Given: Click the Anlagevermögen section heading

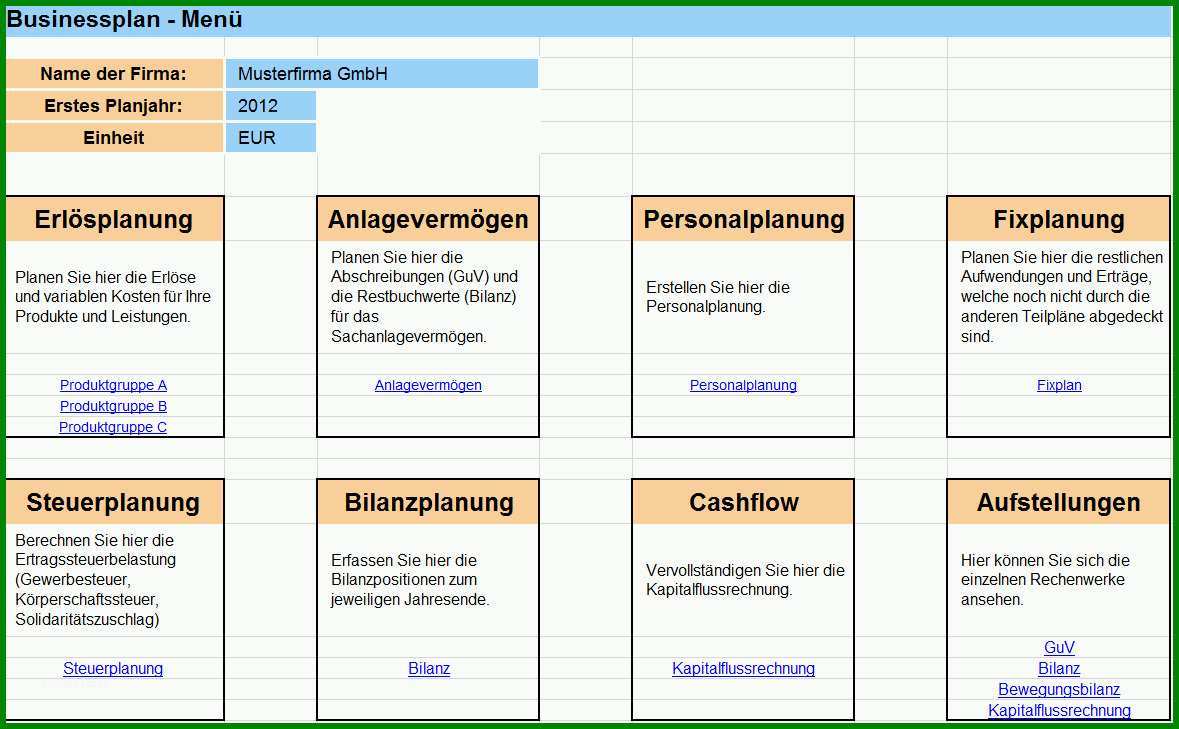Looking at the screenshot, I should pyautogui.click(x=428, y=219).
